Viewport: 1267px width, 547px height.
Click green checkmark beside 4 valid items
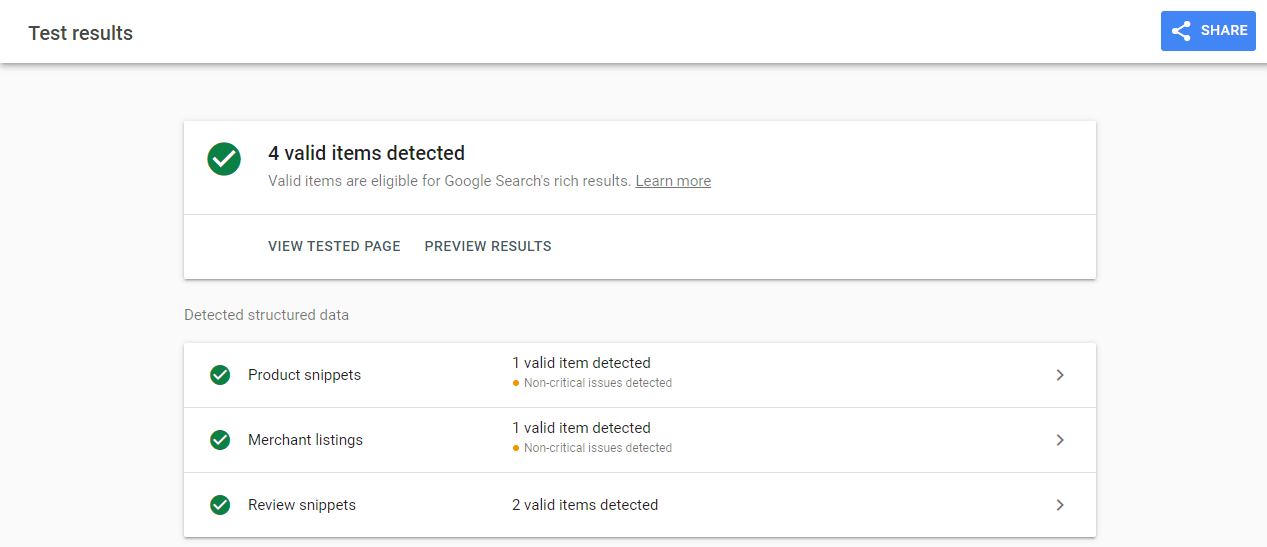pyautogui.click(x=224, y=159)
